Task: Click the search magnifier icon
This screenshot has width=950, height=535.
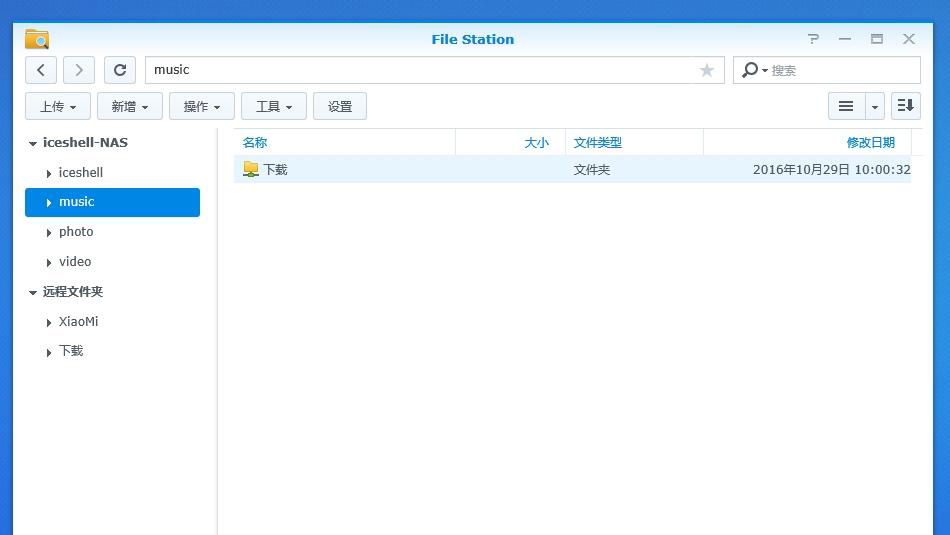Action: tap(750, 70)
